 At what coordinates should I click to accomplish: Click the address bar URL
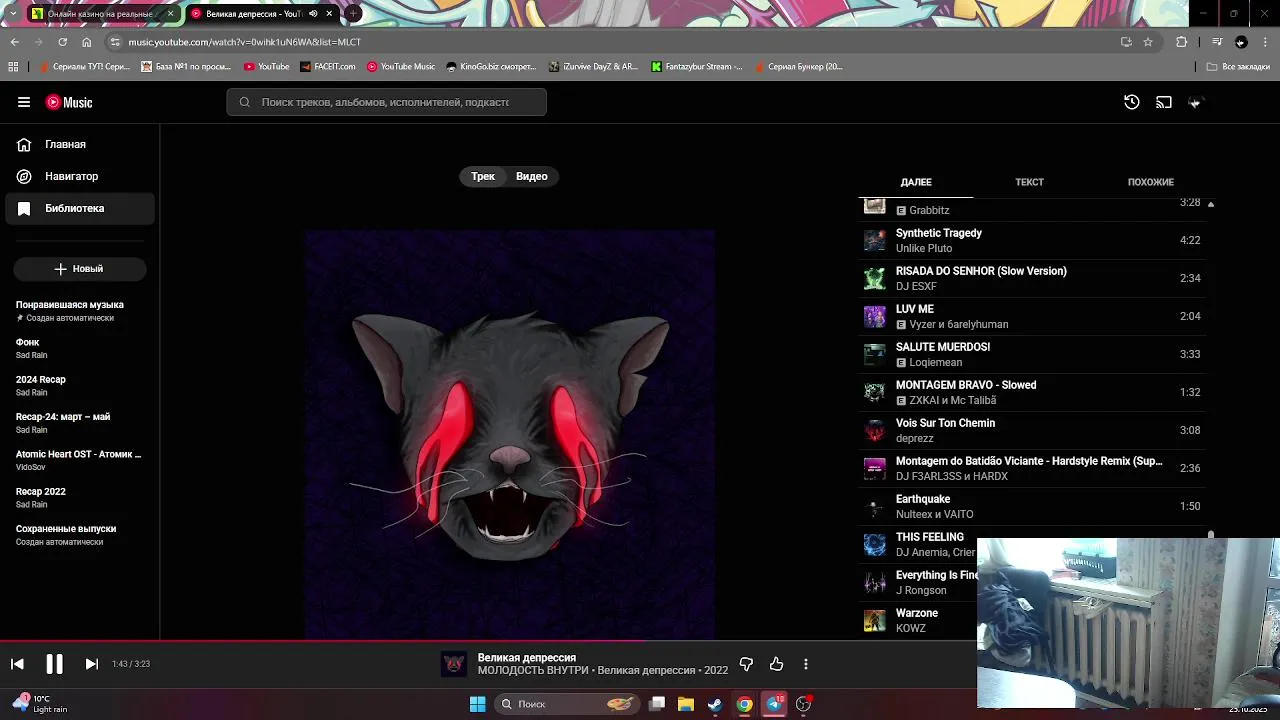tap(244, 42)
